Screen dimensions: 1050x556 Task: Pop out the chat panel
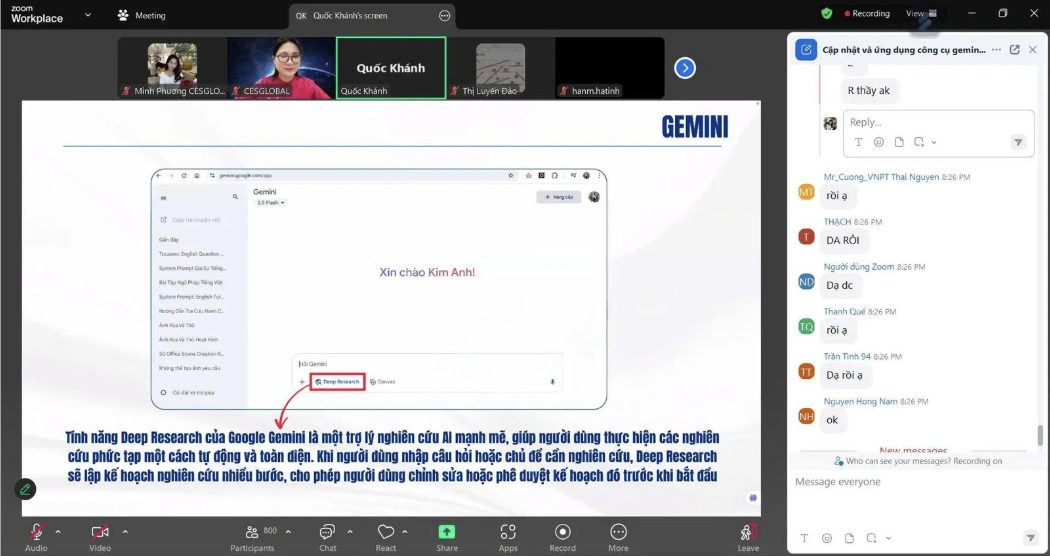(1015, 50)
